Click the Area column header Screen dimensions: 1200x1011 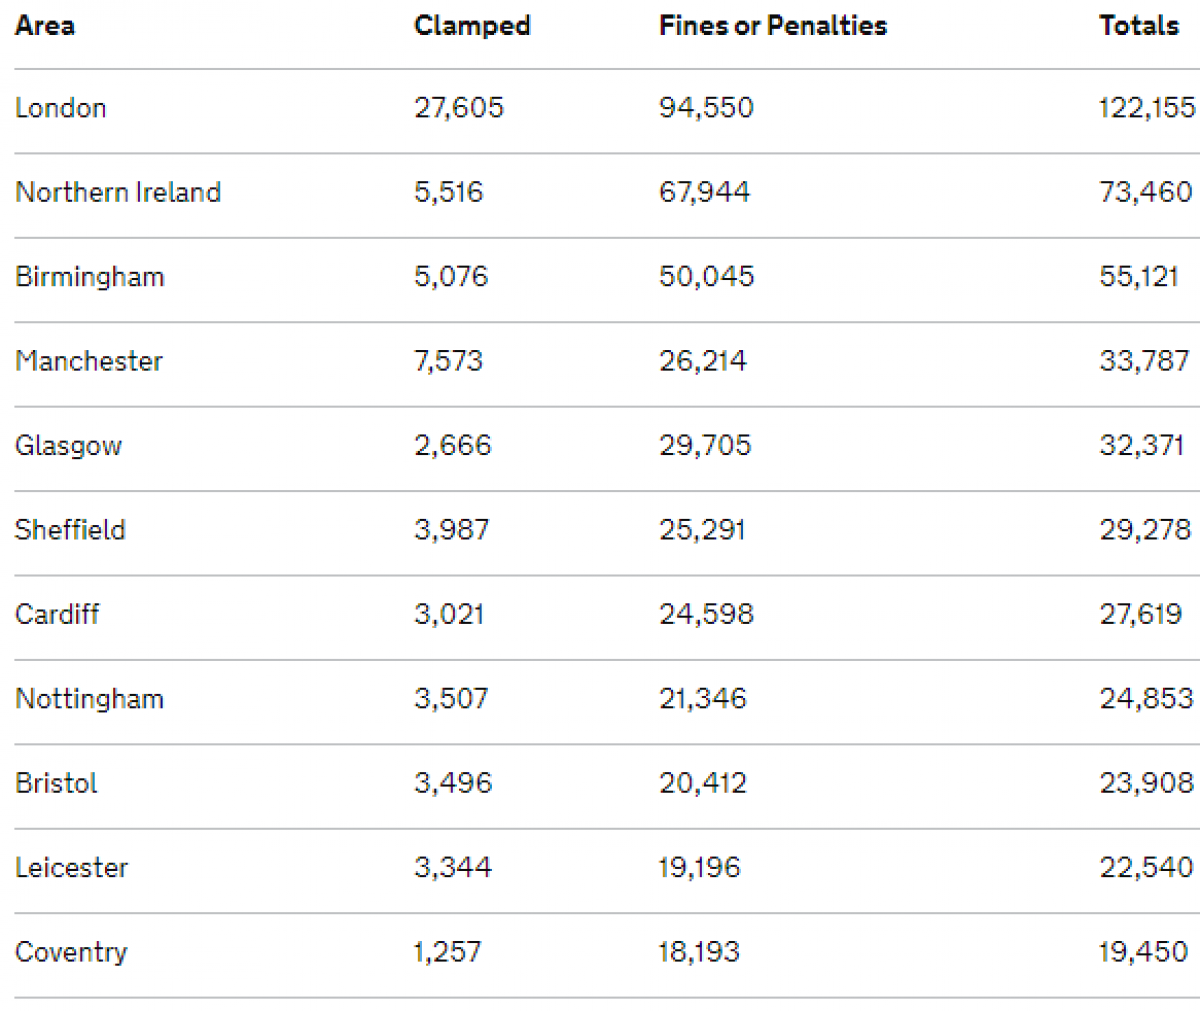(x=44, y=26)
